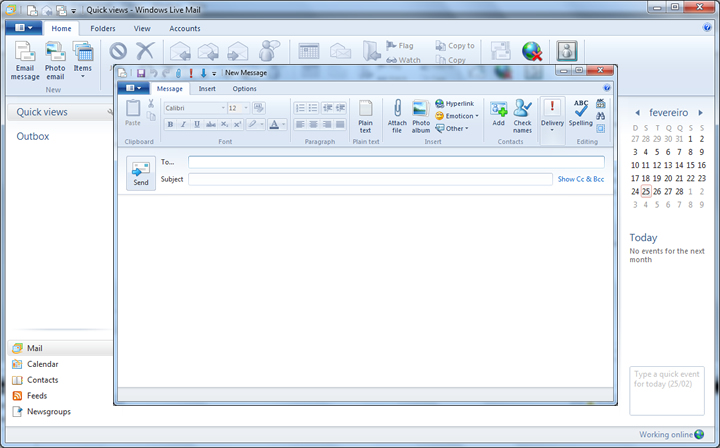Select Message tab in New Message window
Screen dimensions: 720x448
169,89
